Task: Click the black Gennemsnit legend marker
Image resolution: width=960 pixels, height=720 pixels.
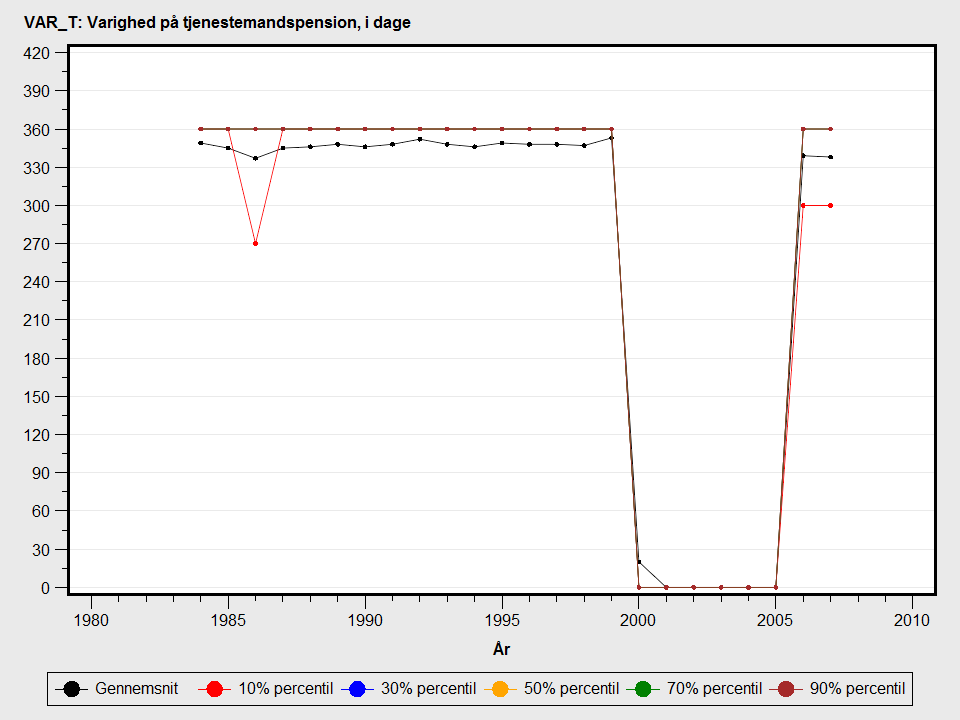Action: (x=71, y=688)
